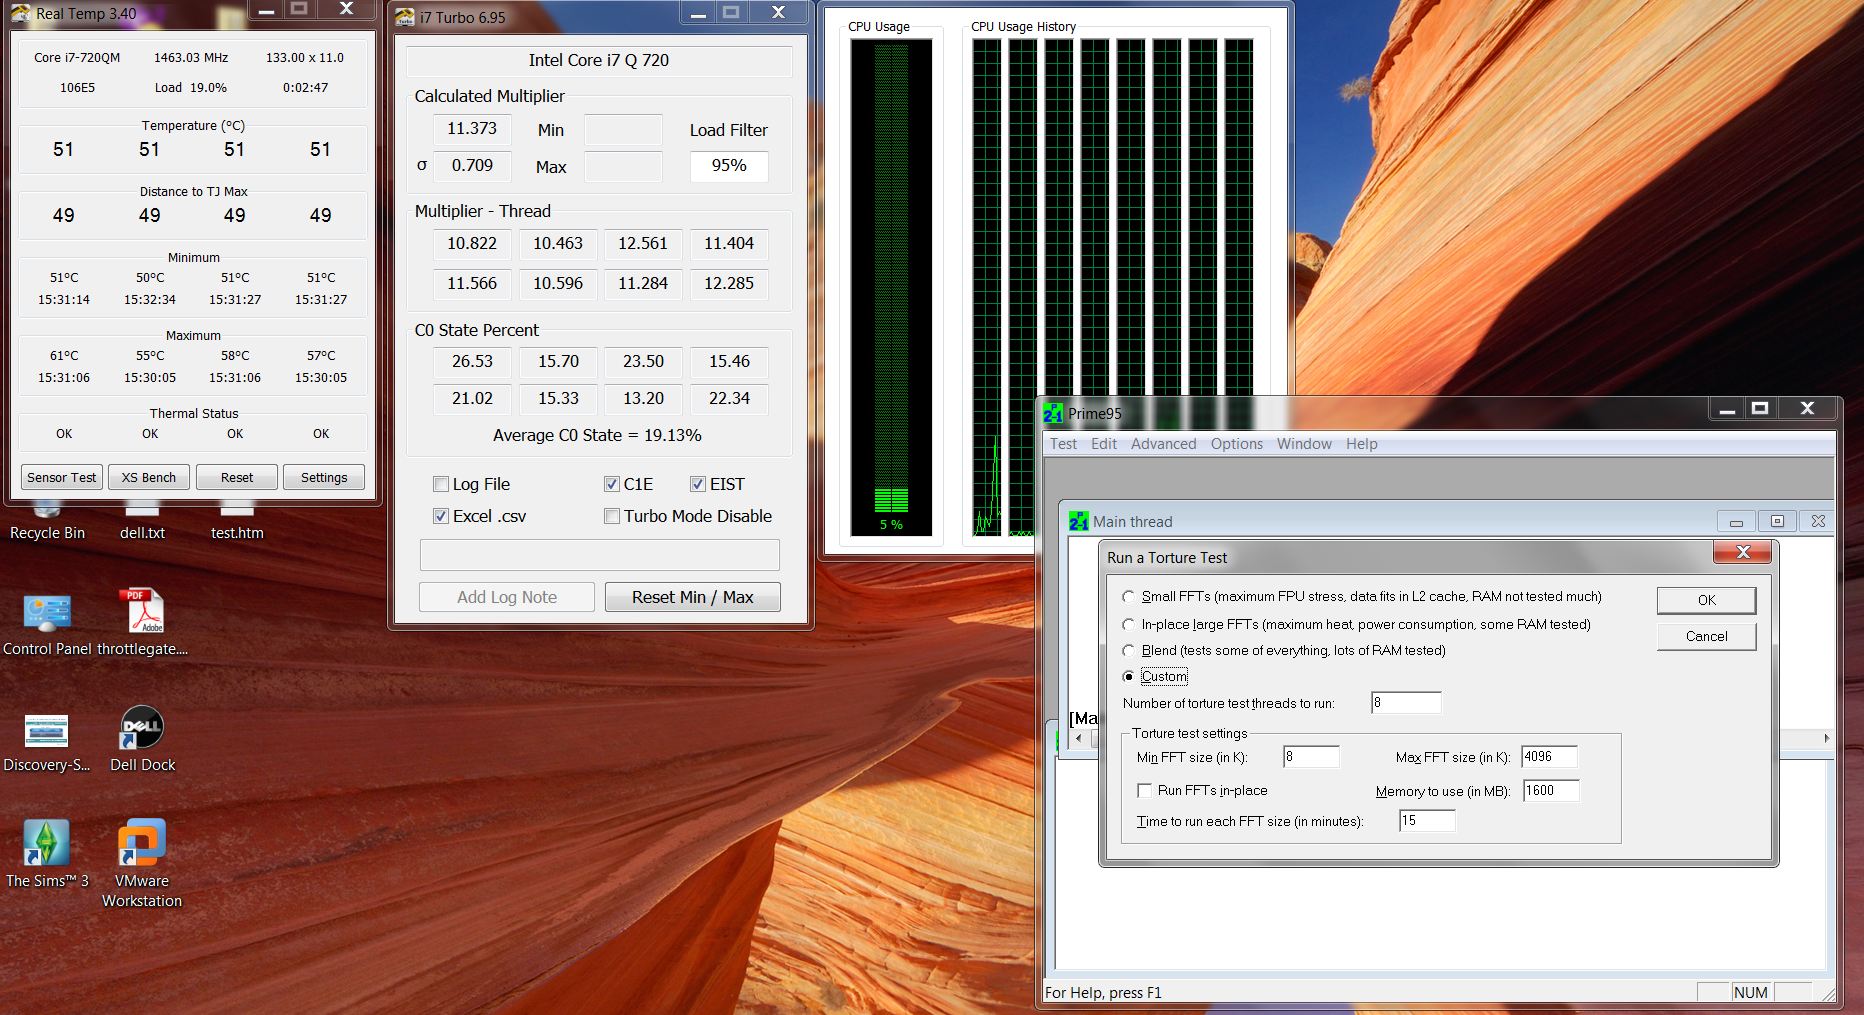Open the Prime95 Edit menu

click(x=1104, y=444)
